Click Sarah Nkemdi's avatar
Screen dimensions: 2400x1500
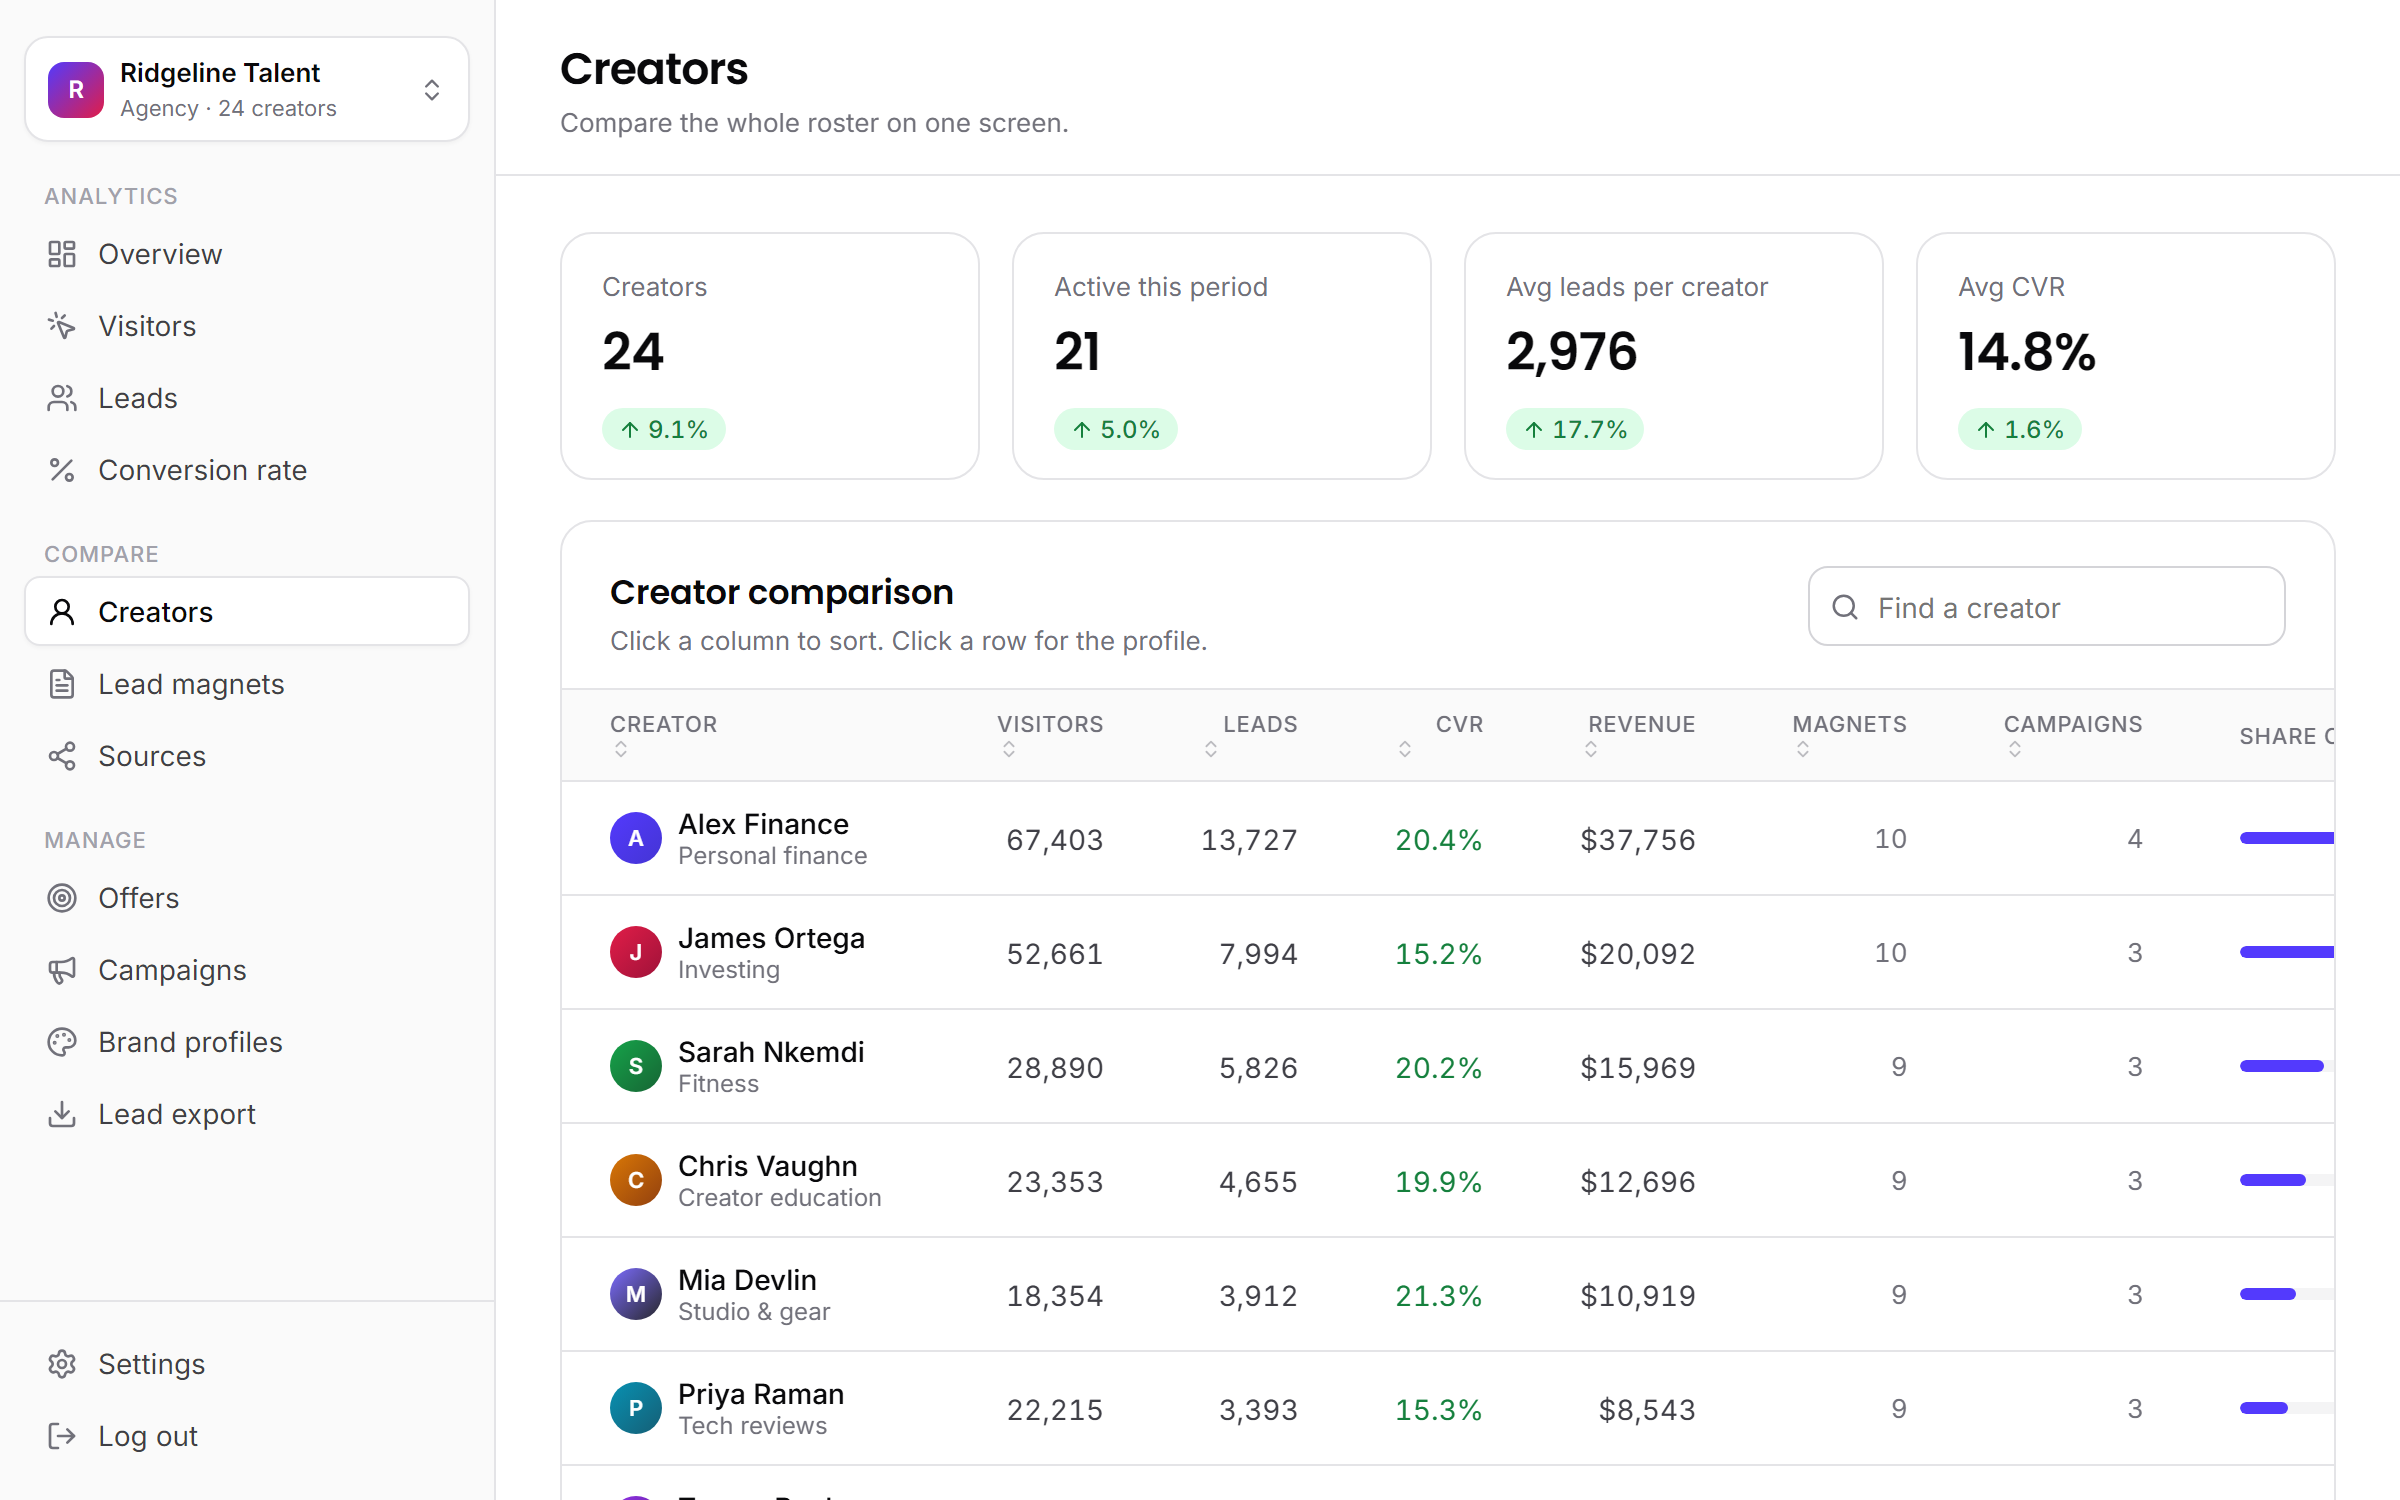[x=636, y=1066]
